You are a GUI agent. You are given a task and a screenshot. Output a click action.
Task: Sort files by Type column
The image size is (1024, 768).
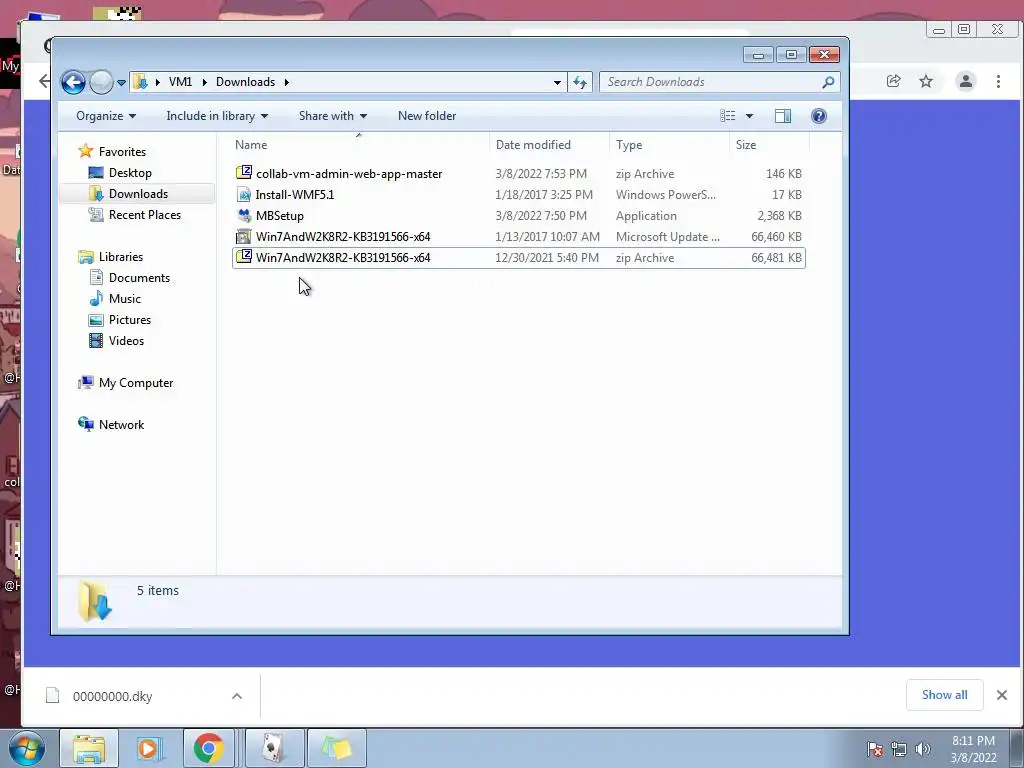tap(669, 144)
